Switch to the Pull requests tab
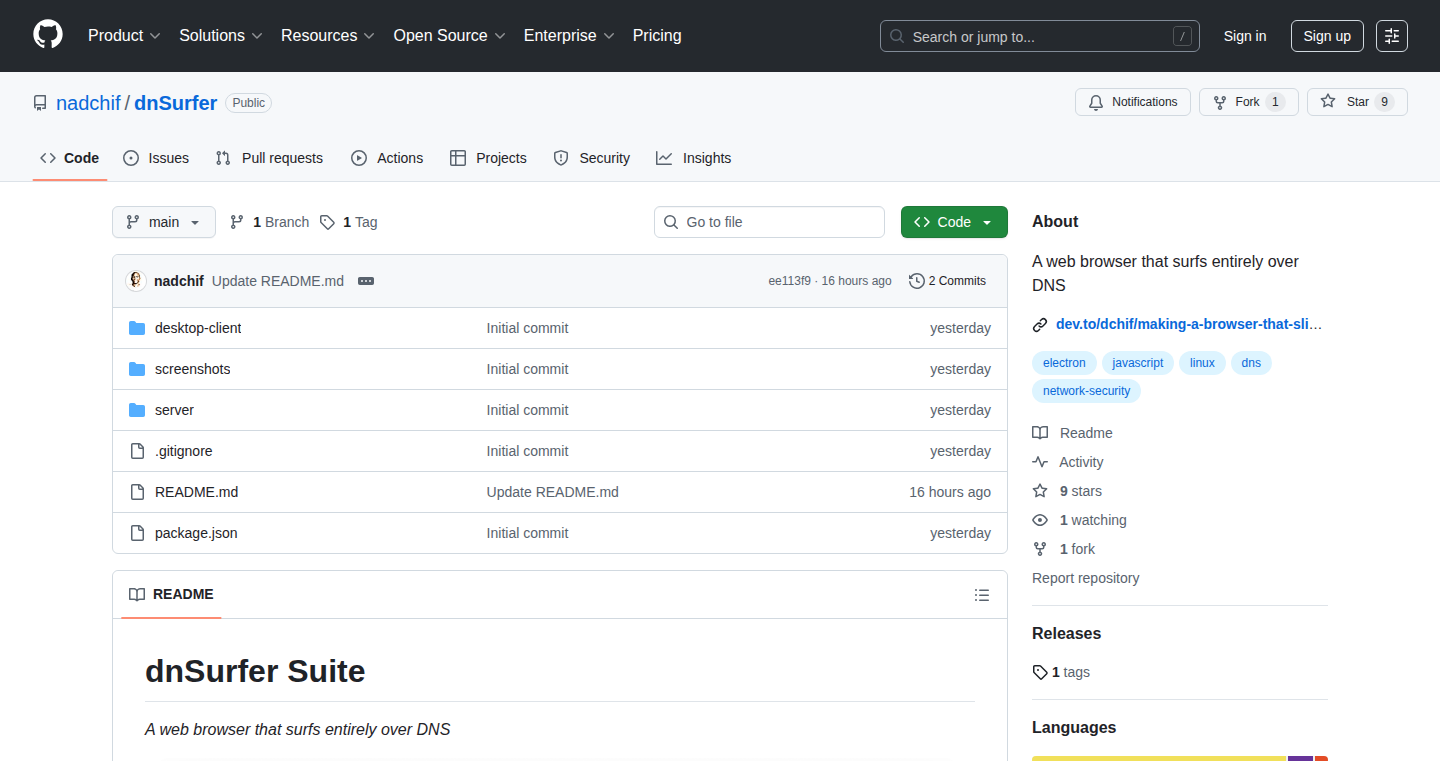1440x761 pixels. pos(270,158)
